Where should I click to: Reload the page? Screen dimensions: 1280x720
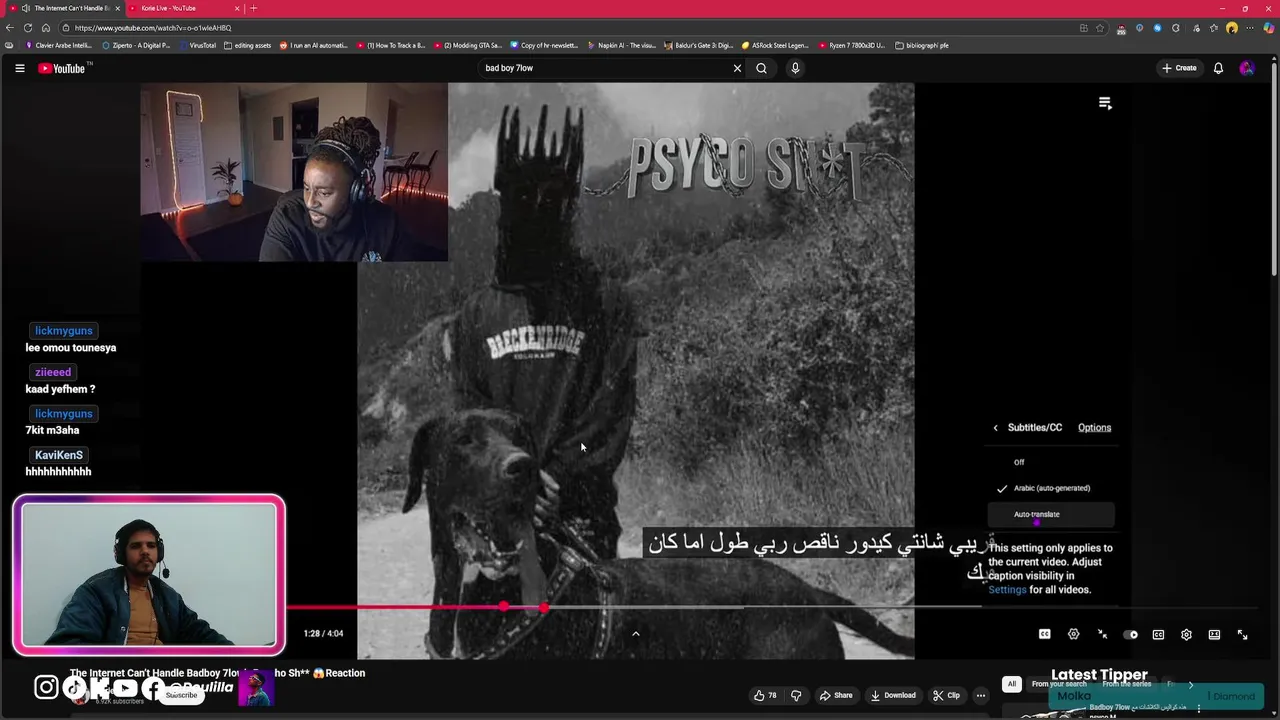click(28, 28)
